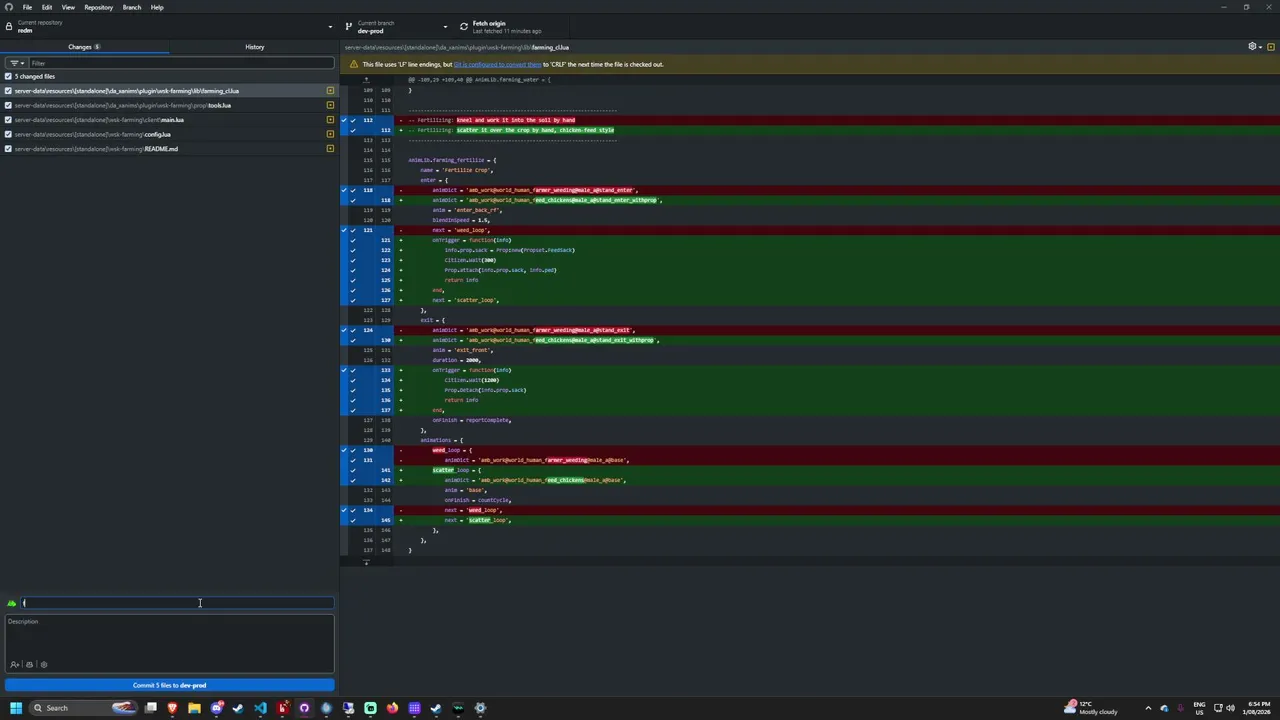Image resolution: width=1280 pixels, height=720 pixels.
Task: Click modified status icon for config.lua
Action: (x=330, y=134)
